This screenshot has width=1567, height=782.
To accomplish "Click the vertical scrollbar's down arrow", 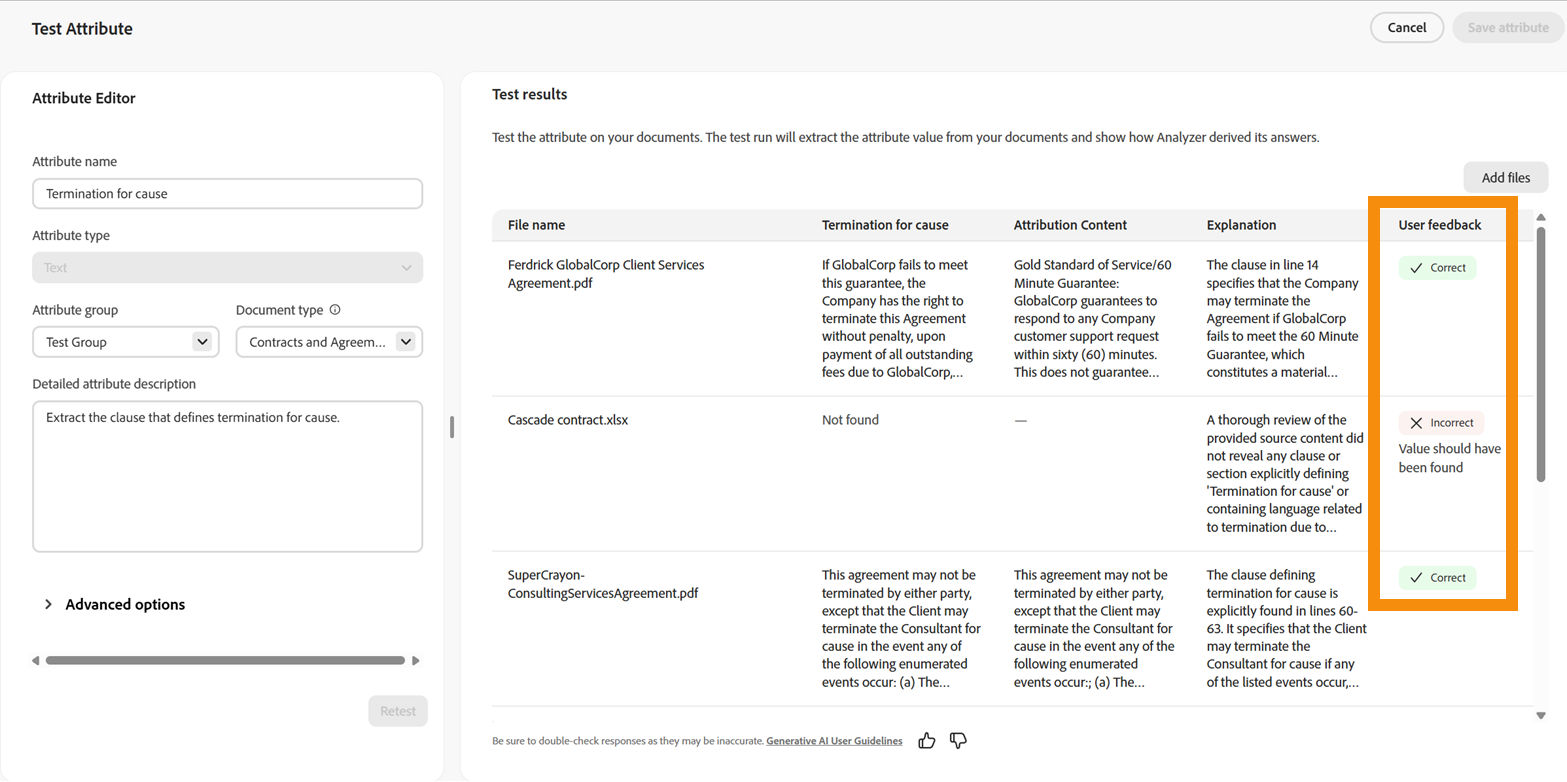I will click(x=1541, y=716).
